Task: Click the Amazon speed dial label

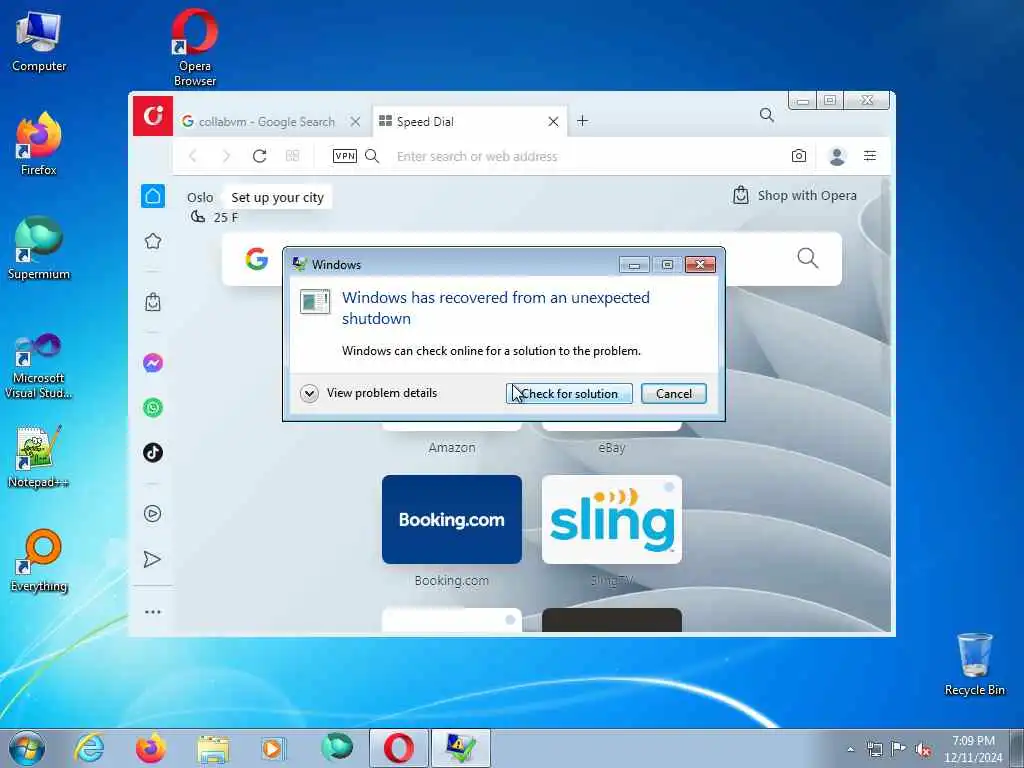Action: point(452,447)
